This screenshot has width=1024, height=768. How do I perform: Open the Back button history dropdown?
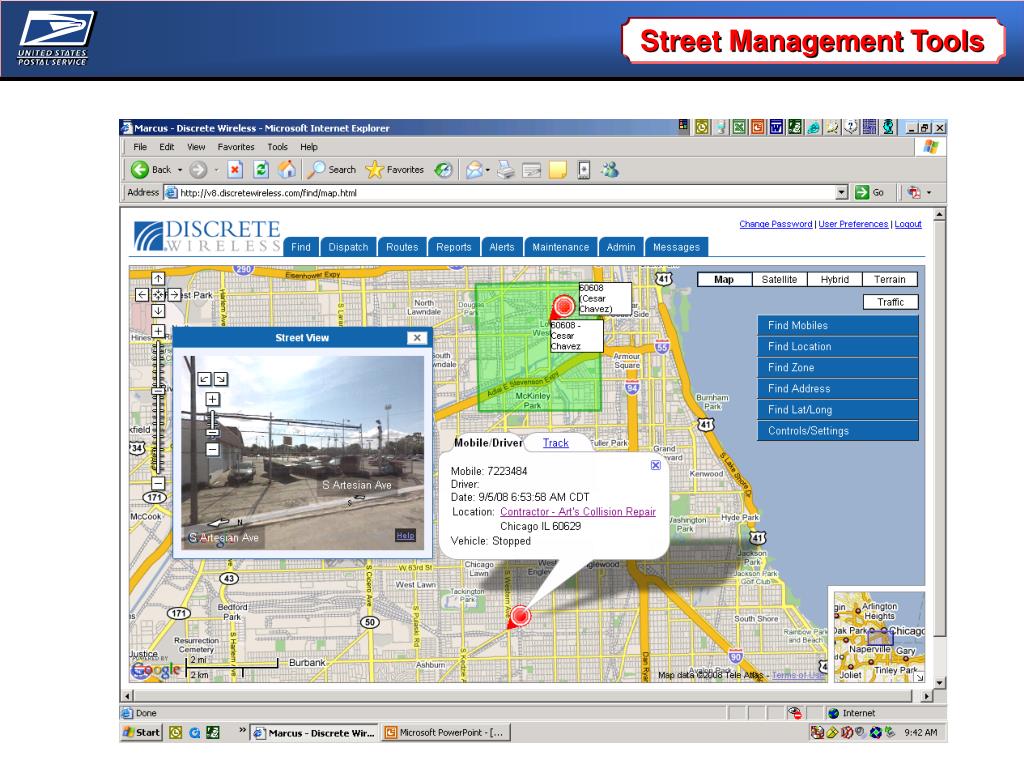180,170
